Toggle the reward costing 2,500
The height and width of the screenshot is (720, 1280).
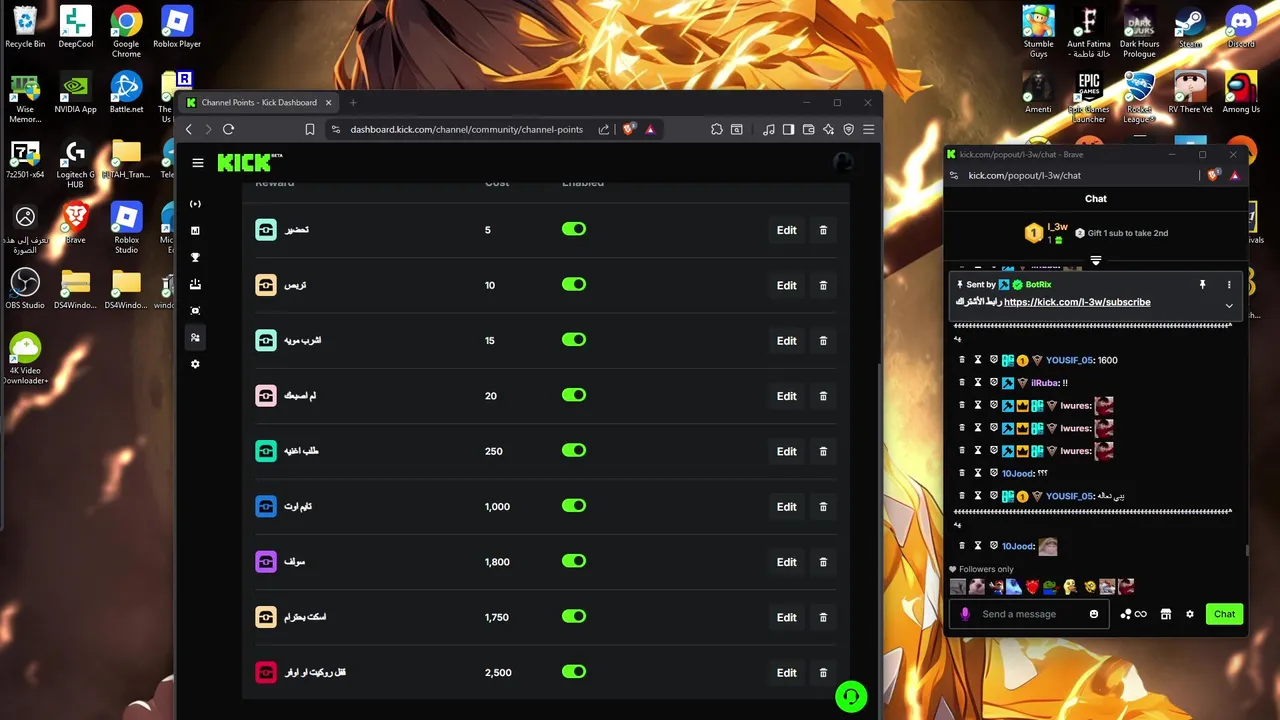coord(574,672)
